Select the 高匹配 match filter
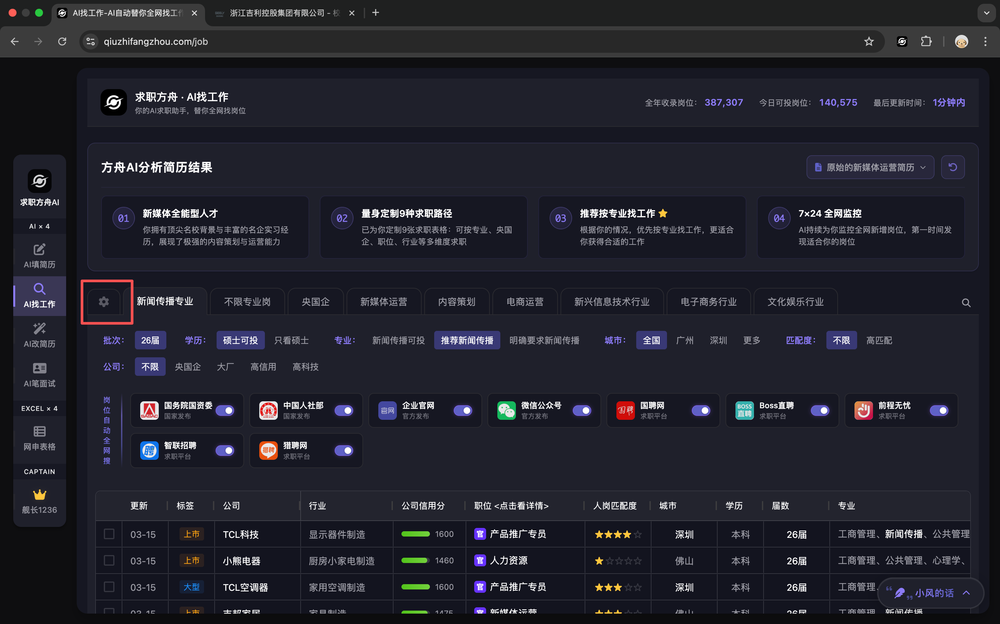Screen dimensions: 1000x624 click(x=879, y=340)
